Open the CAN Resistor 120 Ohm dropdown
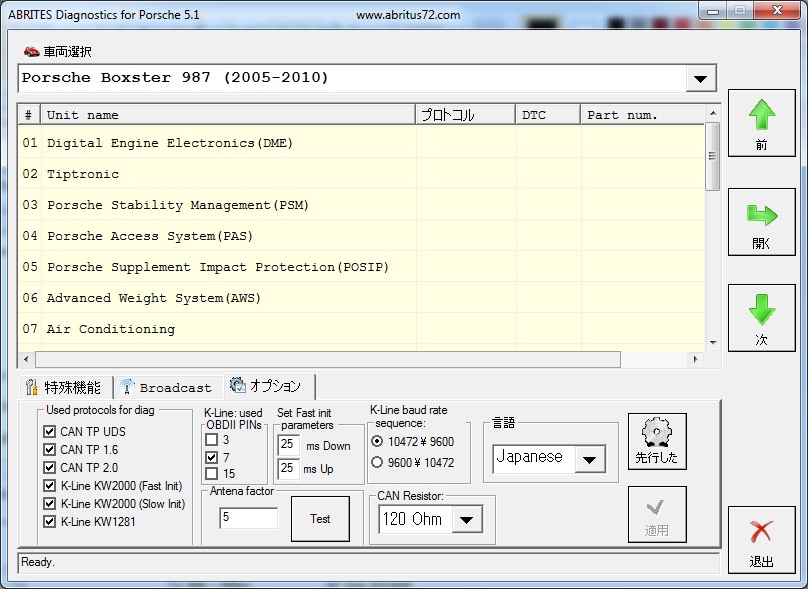 (467, 519)
